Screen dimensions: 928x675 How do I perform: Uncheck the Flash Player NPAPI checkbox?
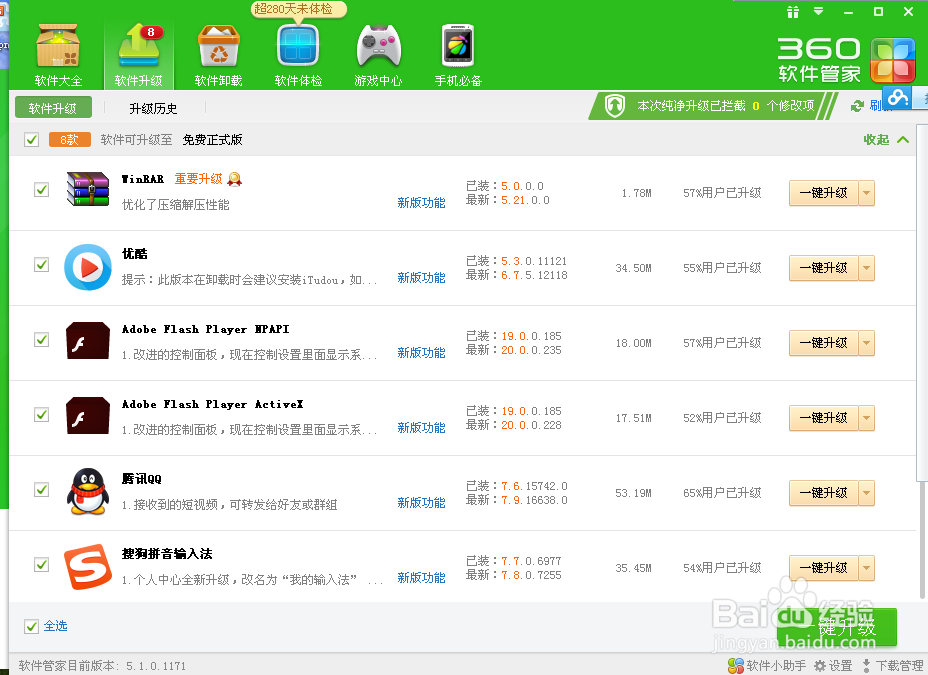tap(41, 340)
